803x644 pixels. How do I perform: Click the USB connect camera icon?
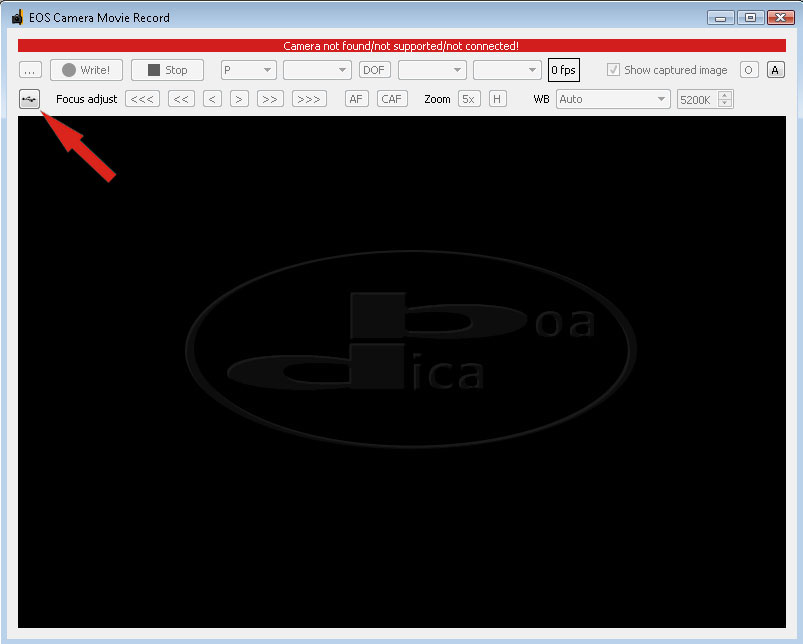(29, 99)
